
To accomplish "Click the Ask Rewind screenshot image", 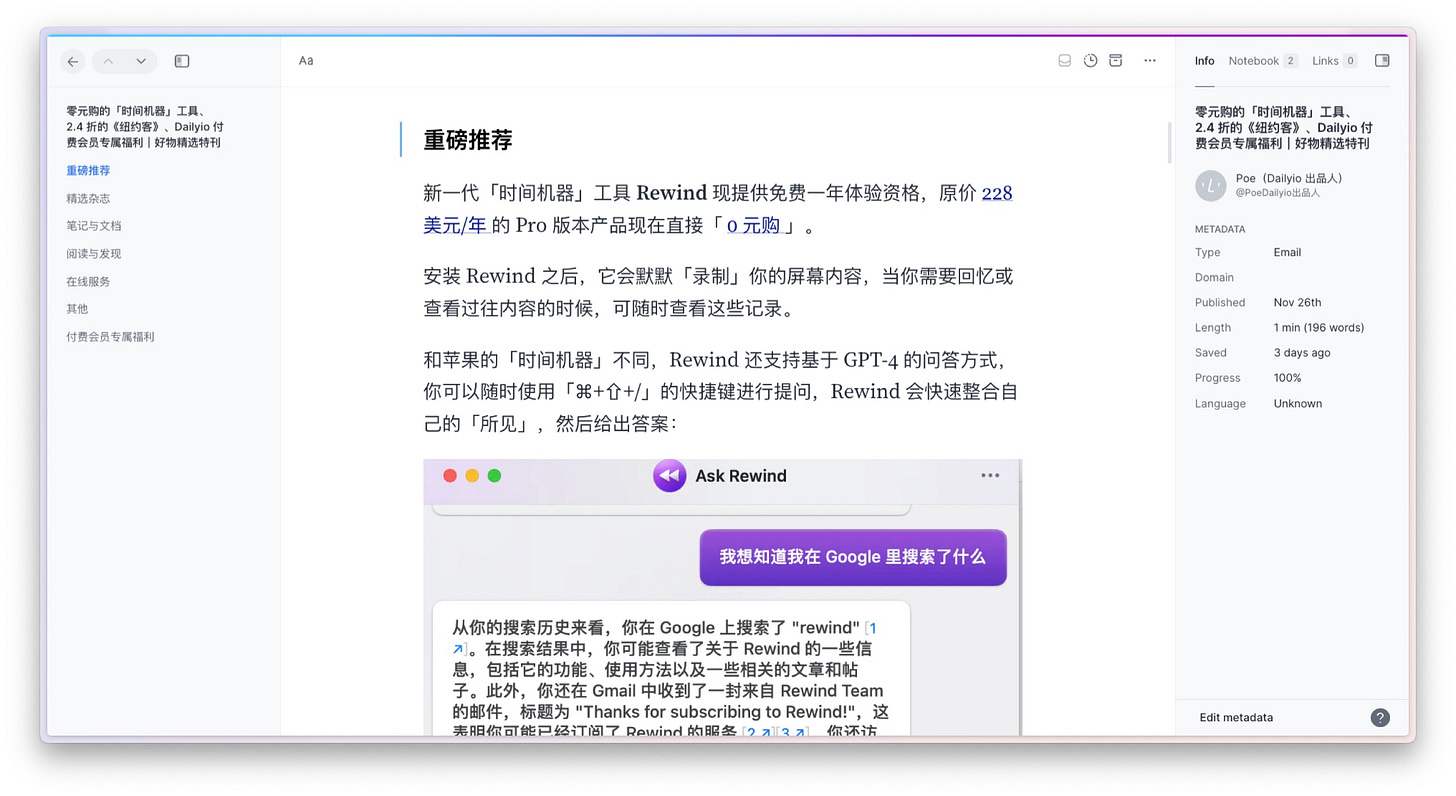I will coord(722,597).
